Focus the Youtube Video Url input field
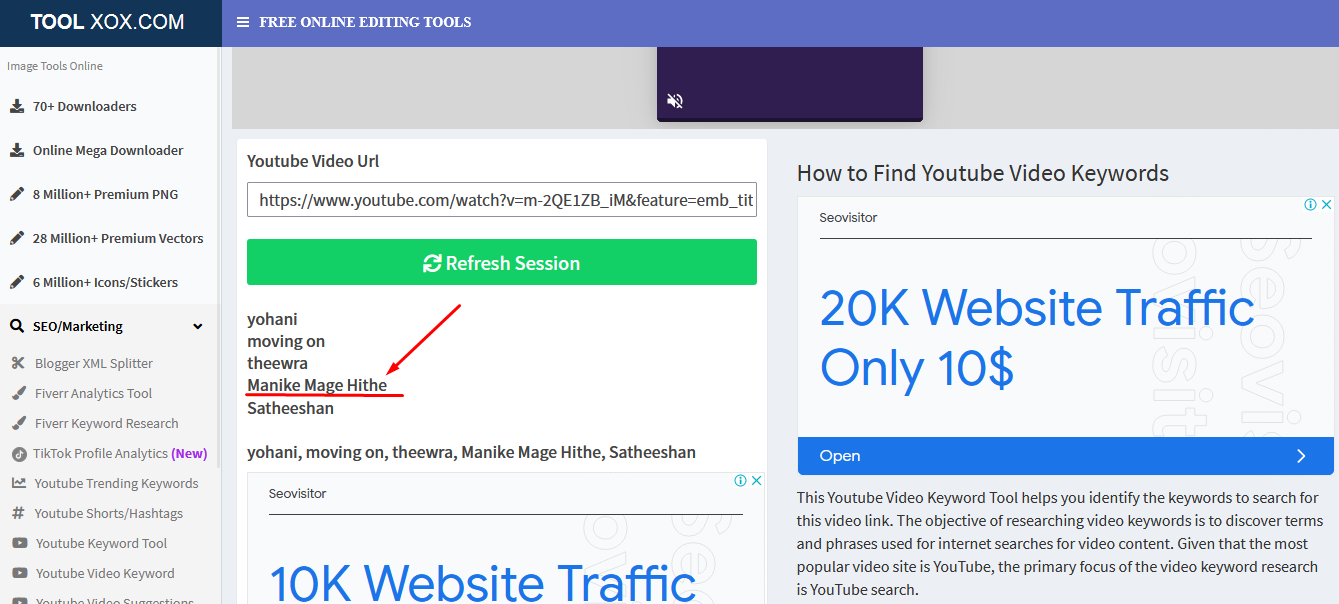1339x604 pixels. [x=502, y=200]
